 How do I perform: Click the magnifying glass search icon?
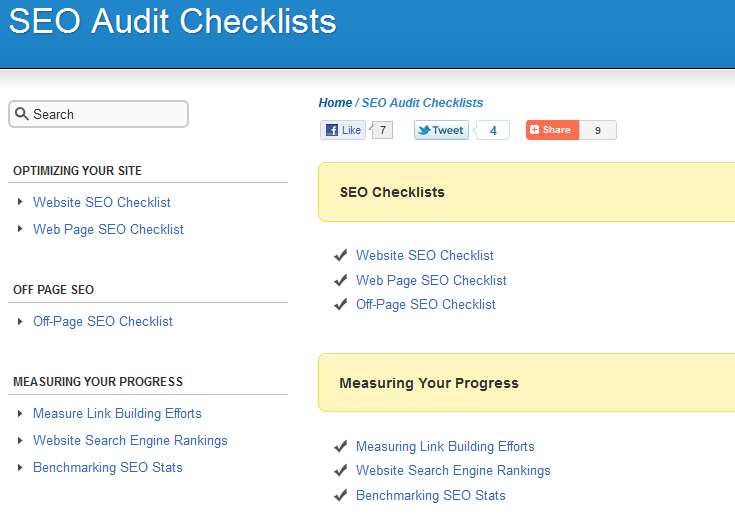pyautogui.click(x=22, y=113)
